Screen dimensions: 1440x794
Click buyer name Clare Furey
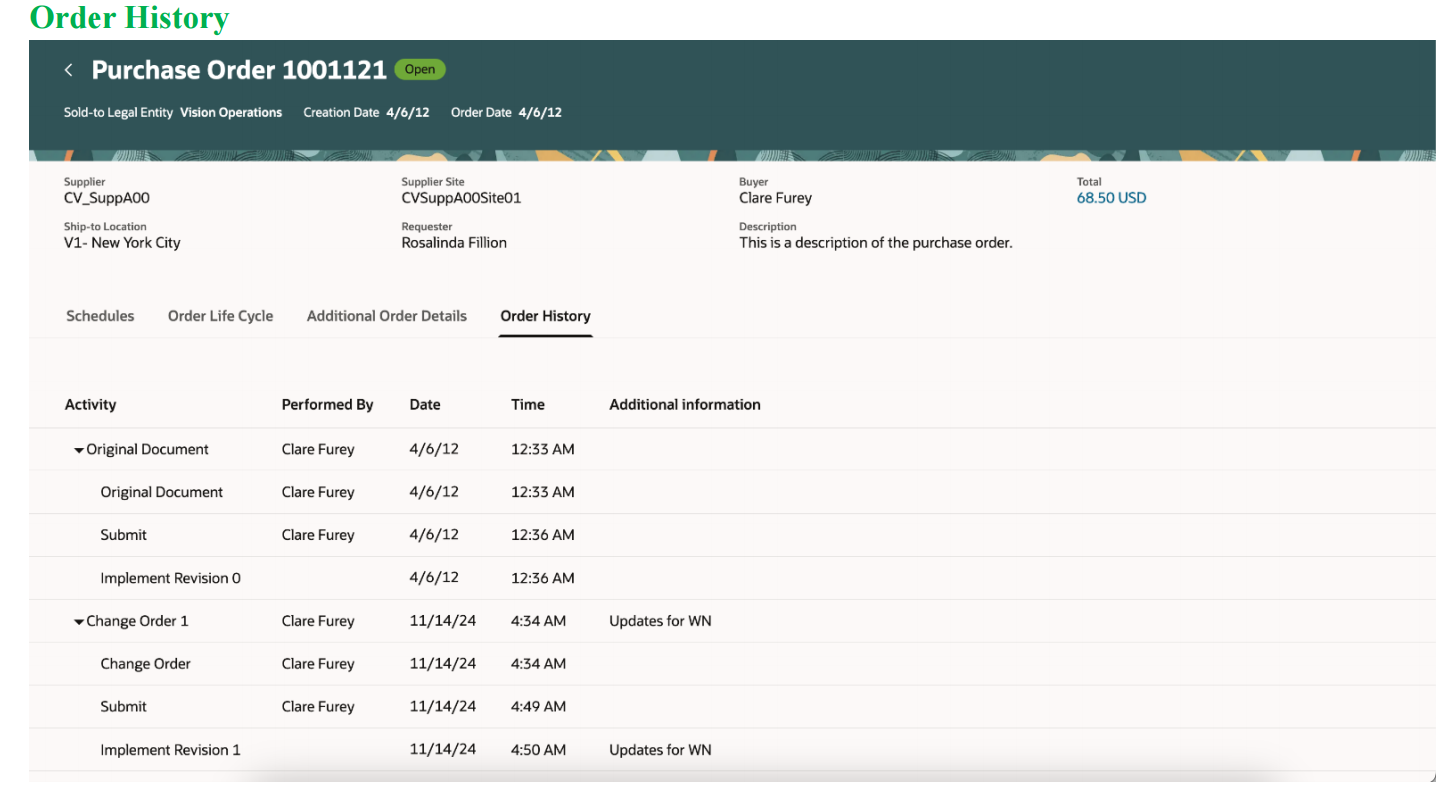click(775, 197)
